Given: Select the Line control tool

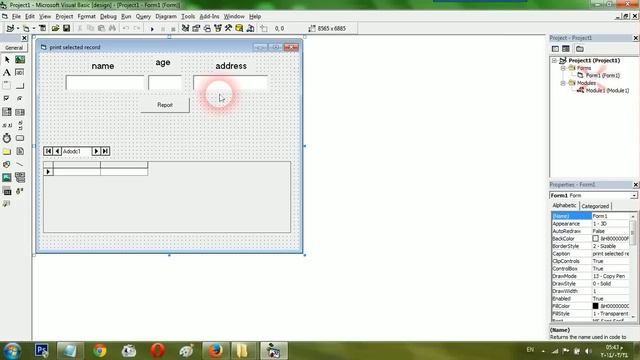Looking at the screenshot, I should point(20,164).
